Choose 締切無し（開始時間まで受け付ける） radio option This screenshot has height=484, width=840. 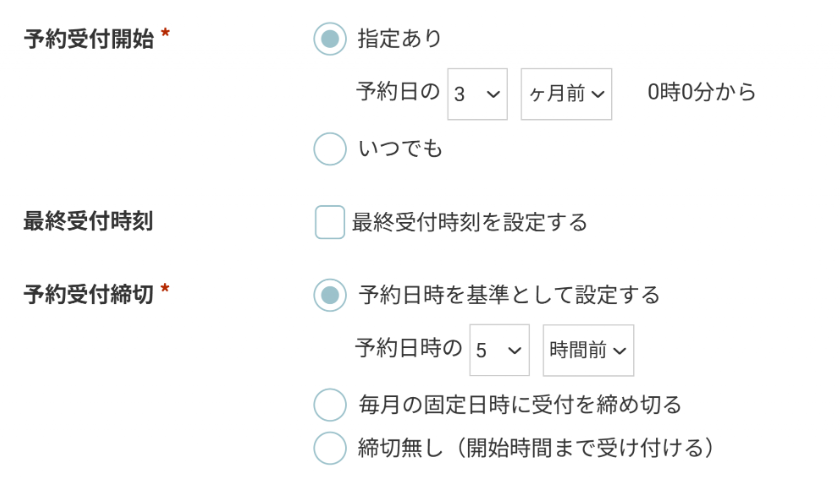click(x=329, y=447)
